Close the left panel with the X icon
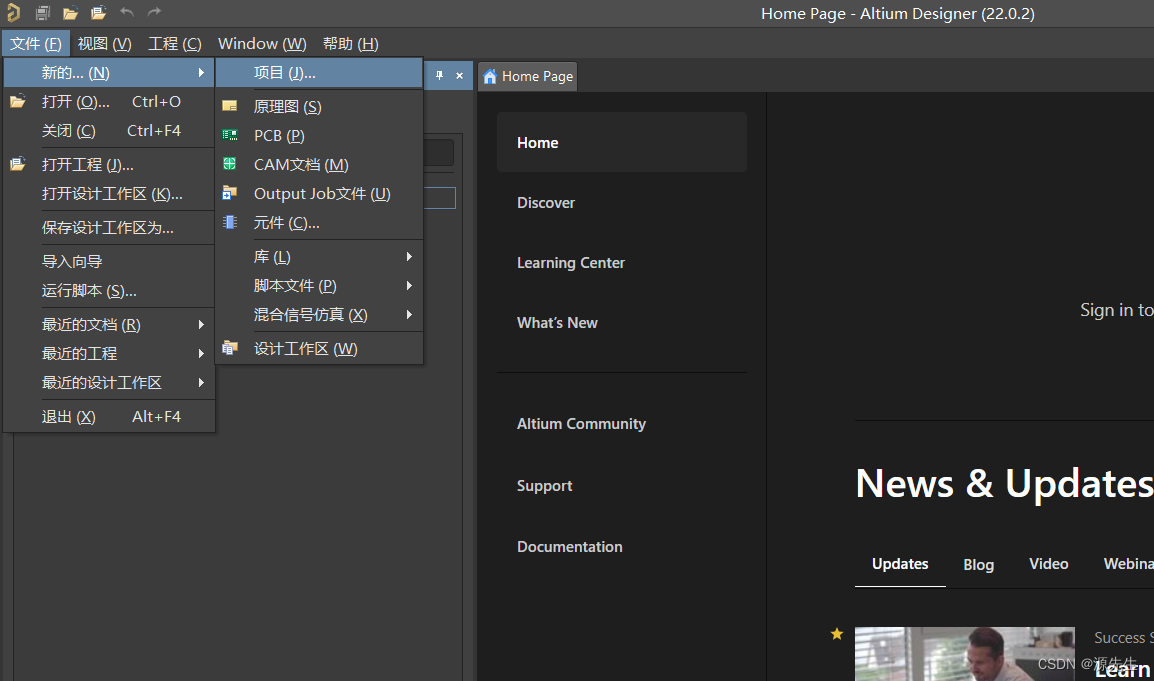The height and width of the screenshot is (681, 1154). [x=459, y=75]
